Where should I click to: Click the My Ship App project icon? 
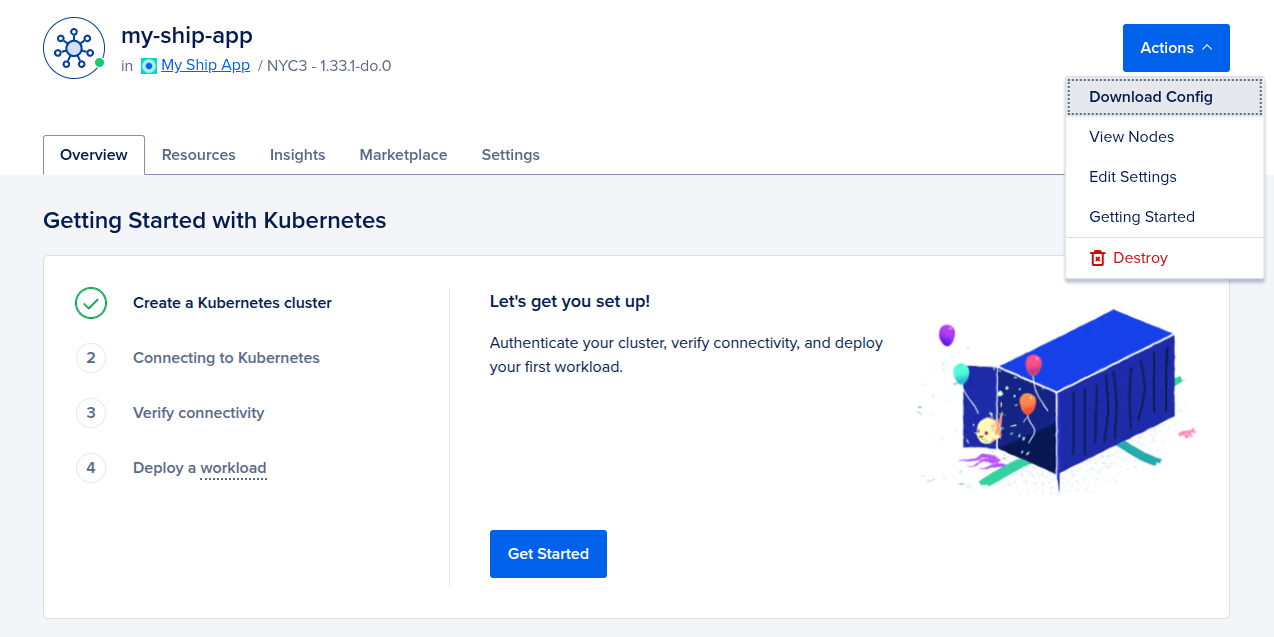(150, 66)
